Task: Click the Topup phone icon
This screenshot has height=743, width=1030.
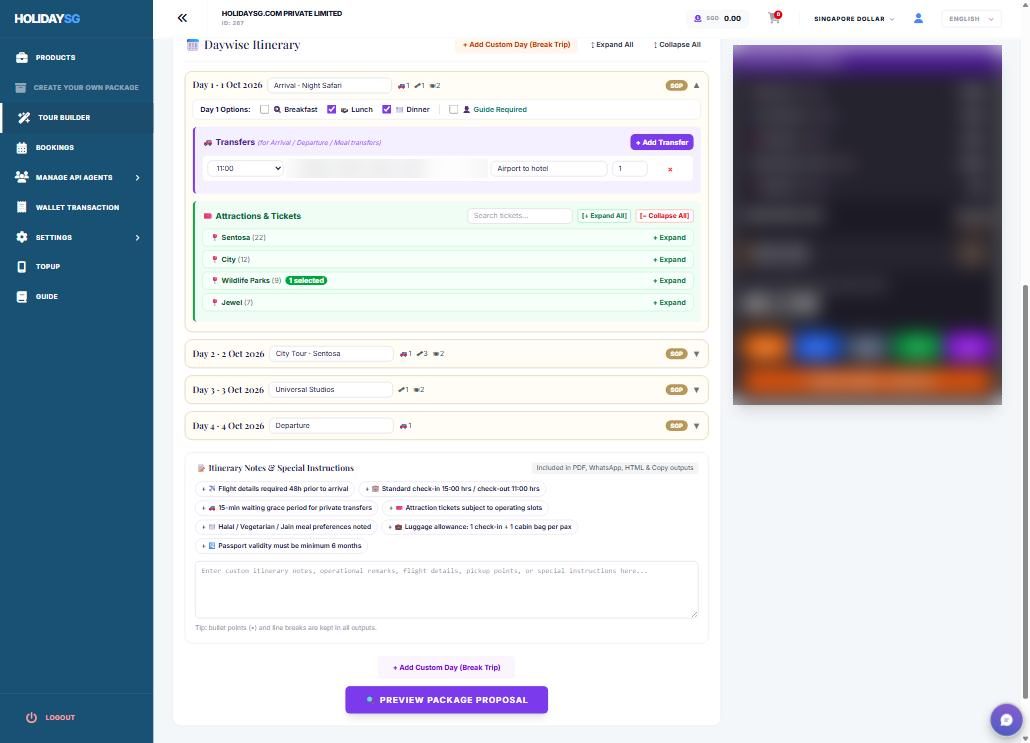Action: pos(22,266)
